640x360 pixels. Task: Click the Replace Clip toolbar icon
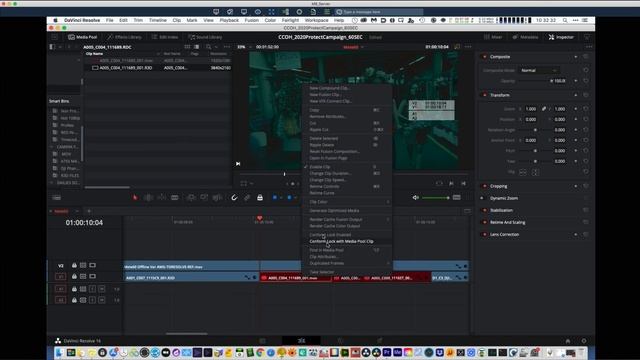217,198
